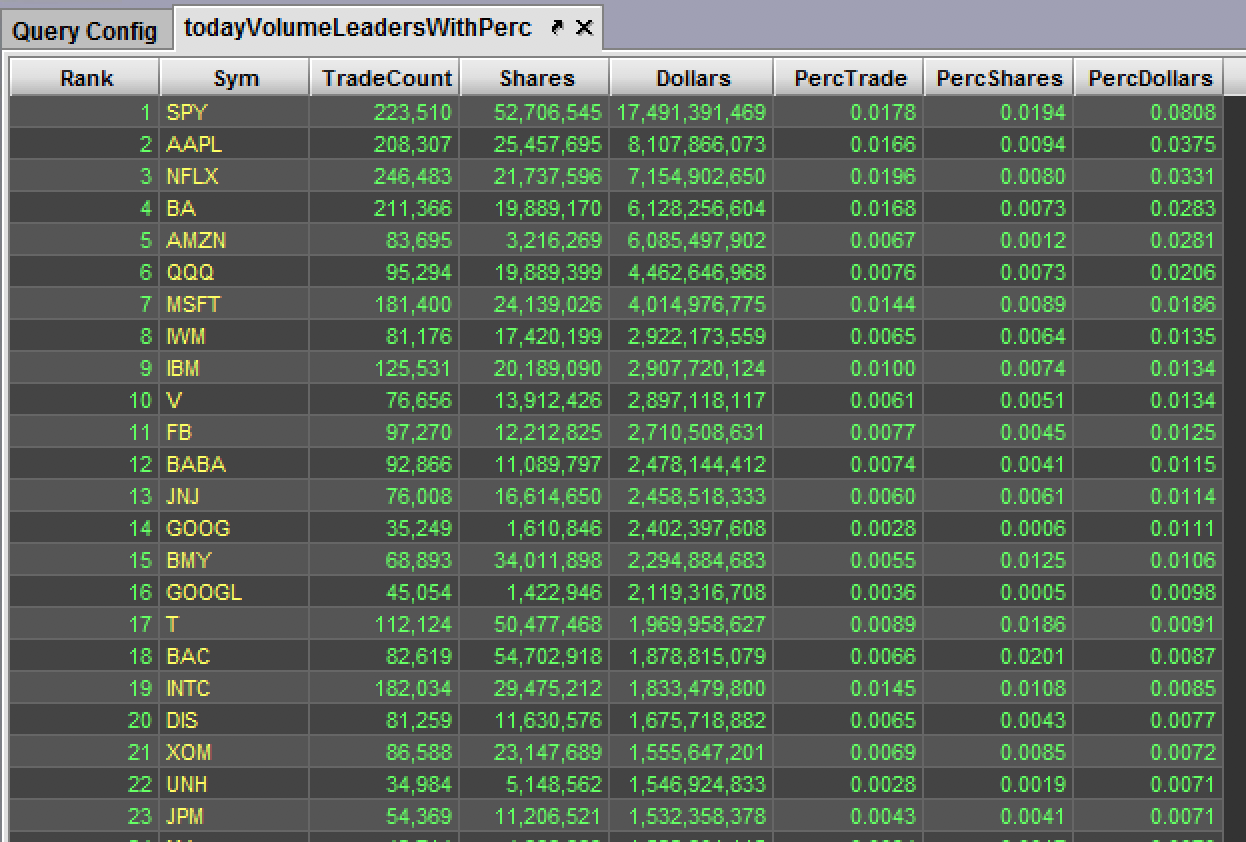Click the NFLX symbol cell

[x=235, y=176]
